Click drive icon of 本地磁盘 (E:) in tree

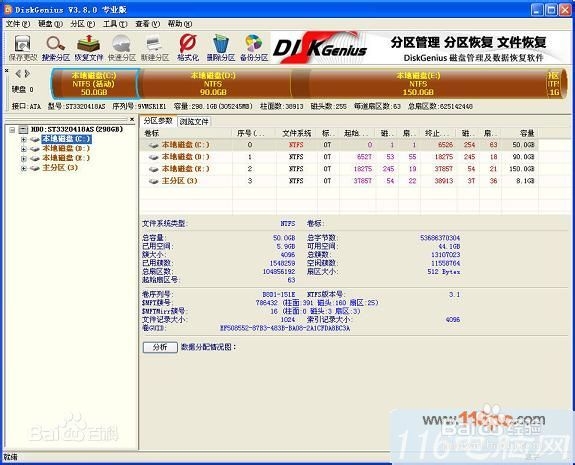35,158
